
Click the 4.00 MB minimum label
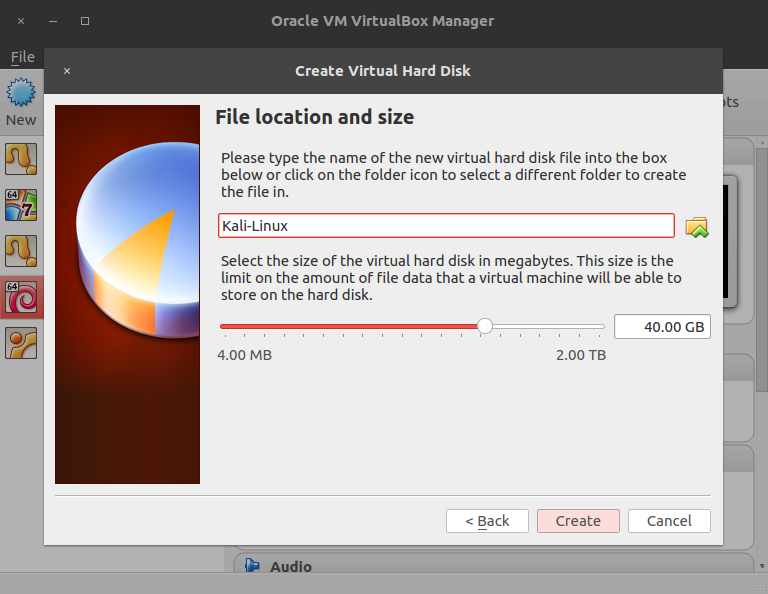point(244,355)
